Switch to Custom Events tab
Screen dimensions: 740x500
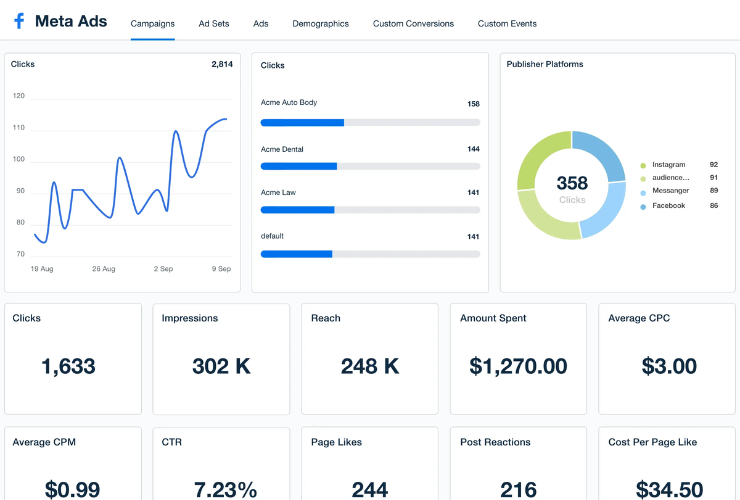[506, 23]
